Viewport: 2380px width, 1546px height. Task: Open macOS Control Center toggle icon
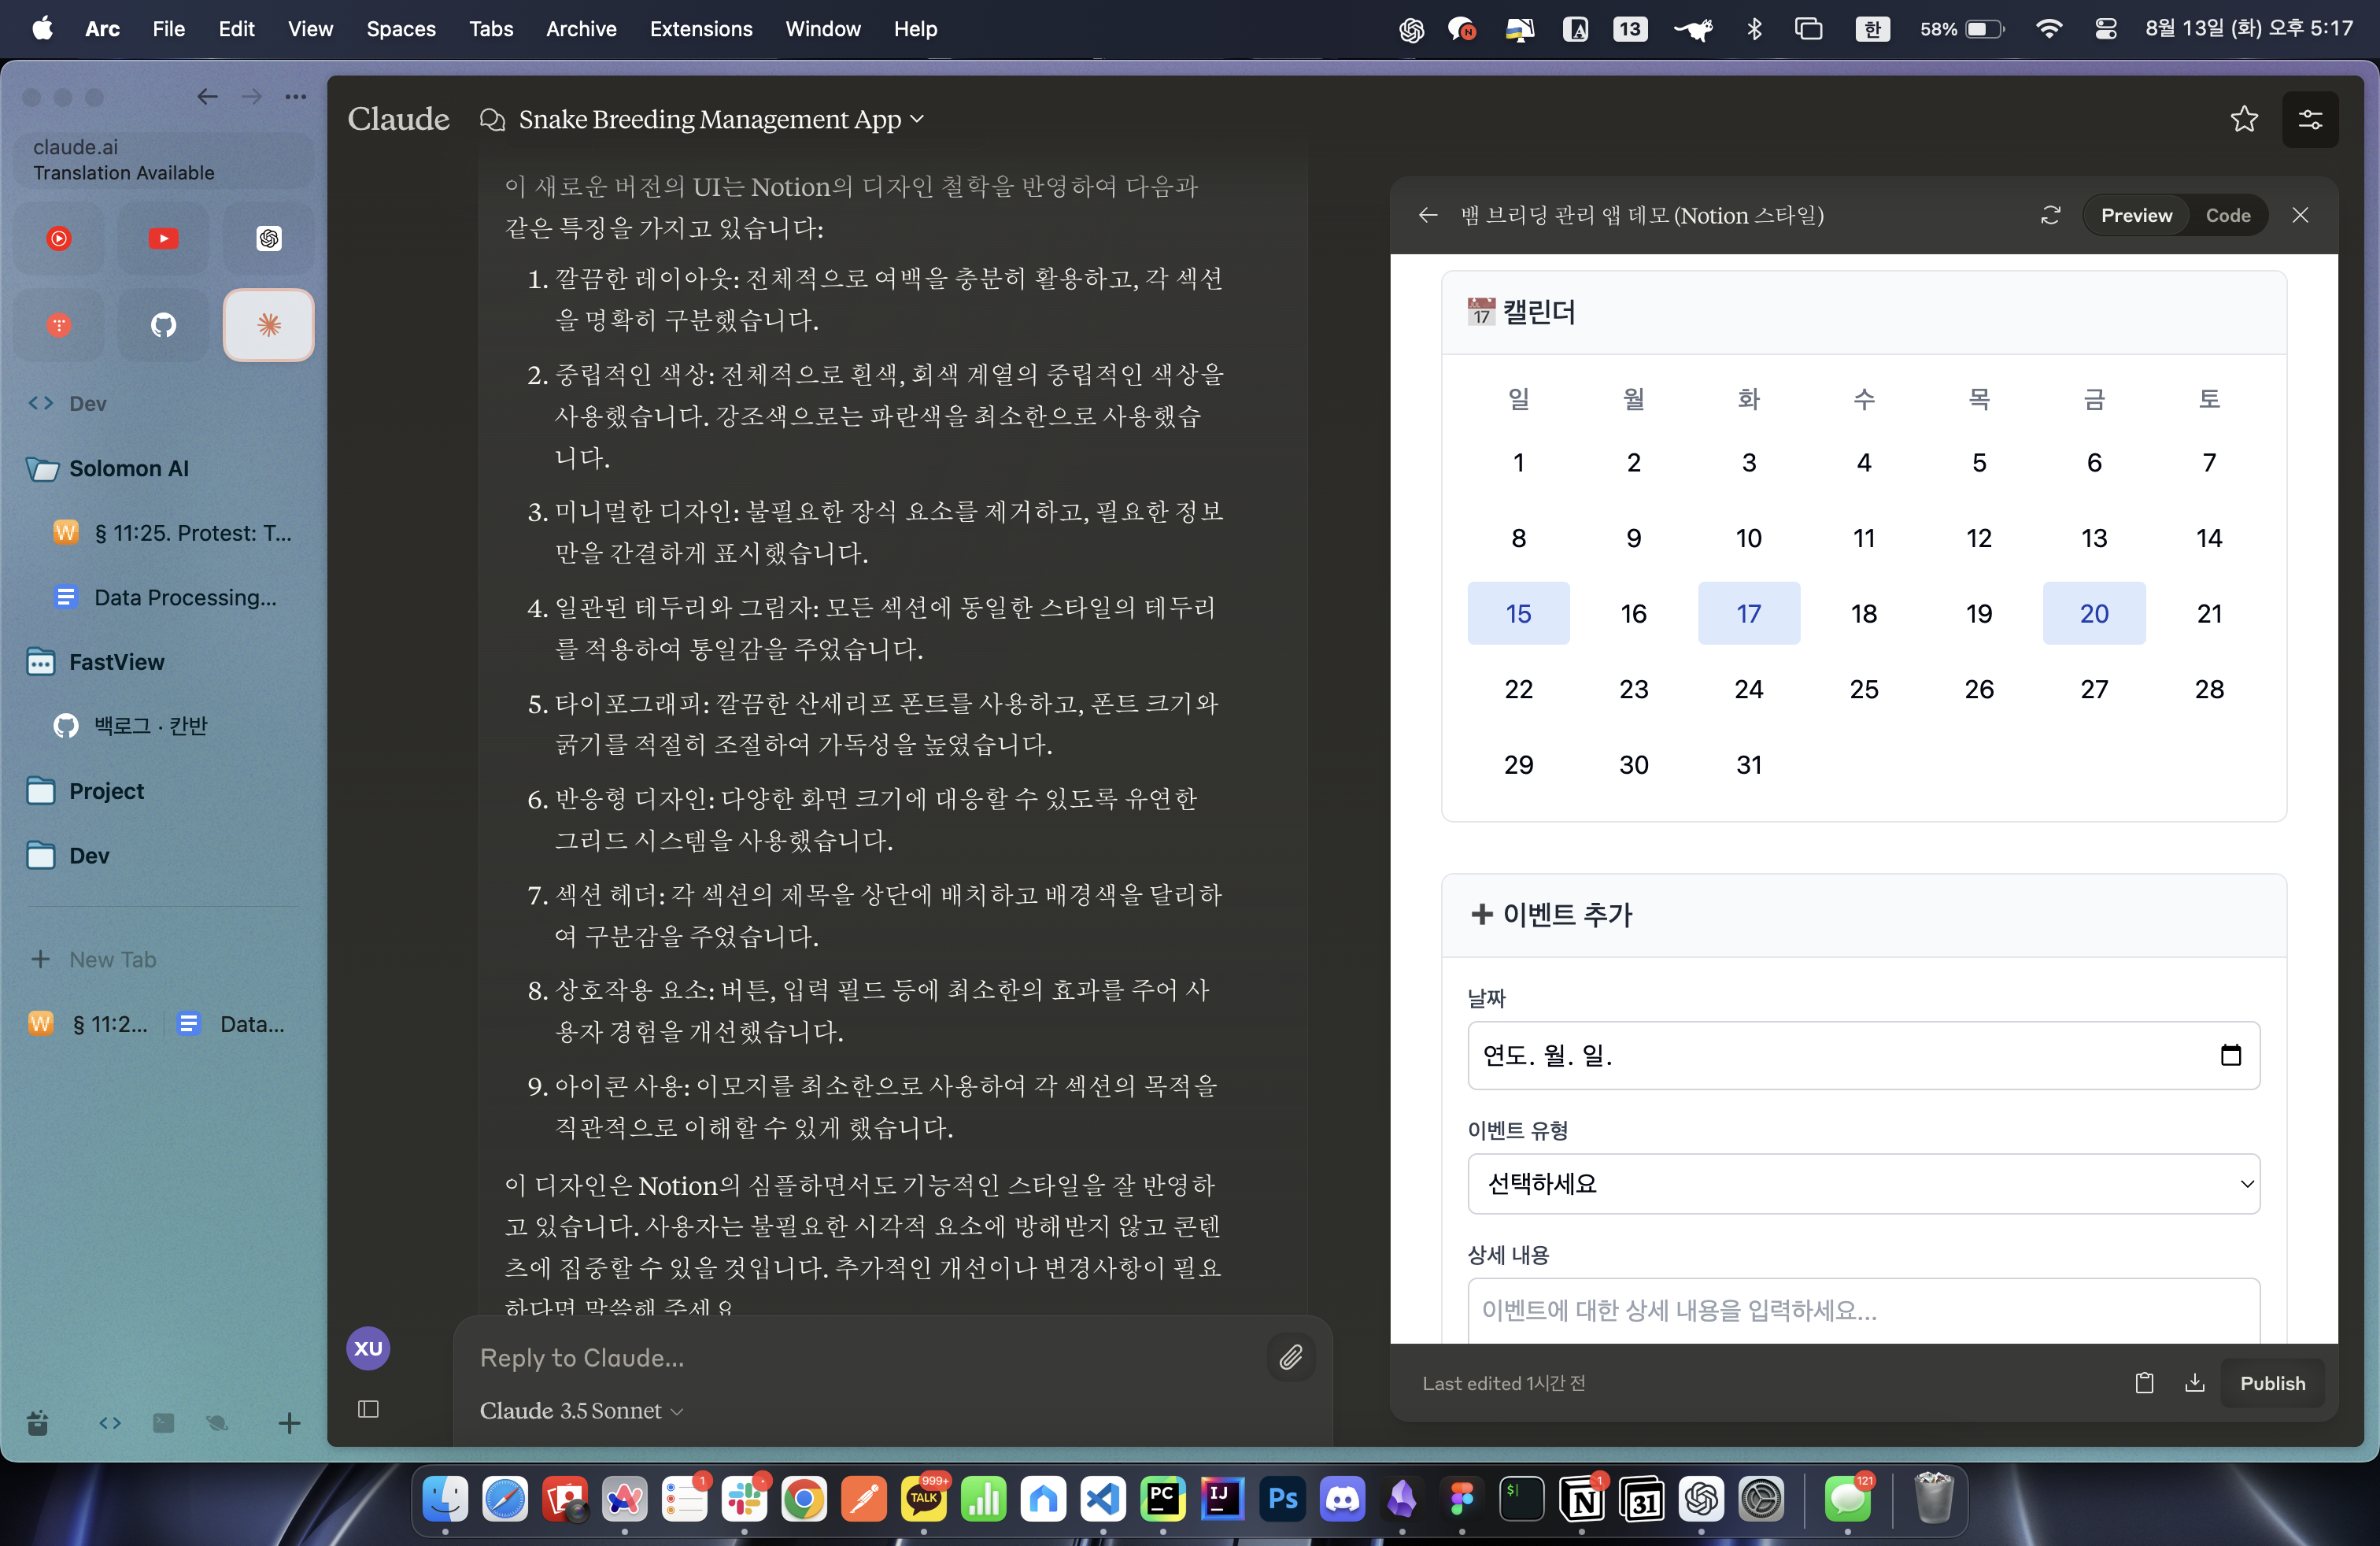[2105, 29]
